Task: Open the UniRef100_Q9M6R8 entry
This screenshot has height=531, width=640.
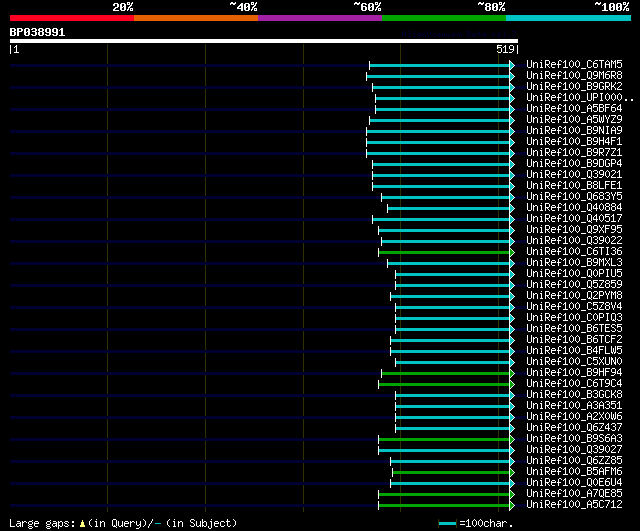Action: point(574,76)
